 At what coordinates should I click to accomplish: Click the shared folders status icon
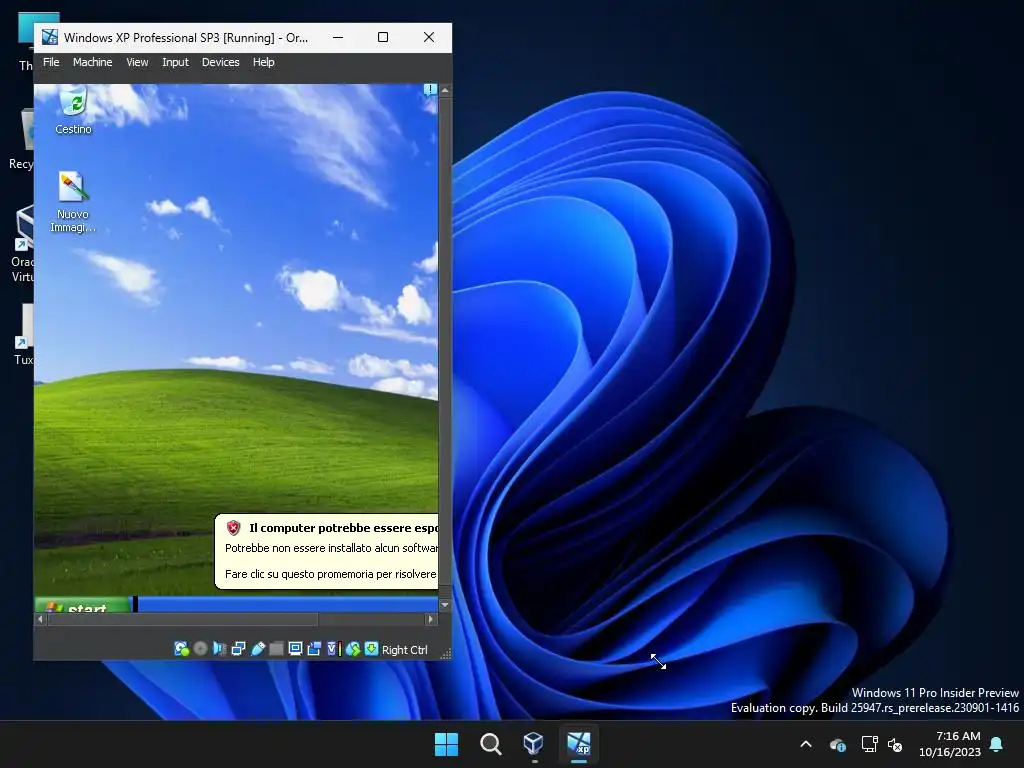click(x=276, y=648)
